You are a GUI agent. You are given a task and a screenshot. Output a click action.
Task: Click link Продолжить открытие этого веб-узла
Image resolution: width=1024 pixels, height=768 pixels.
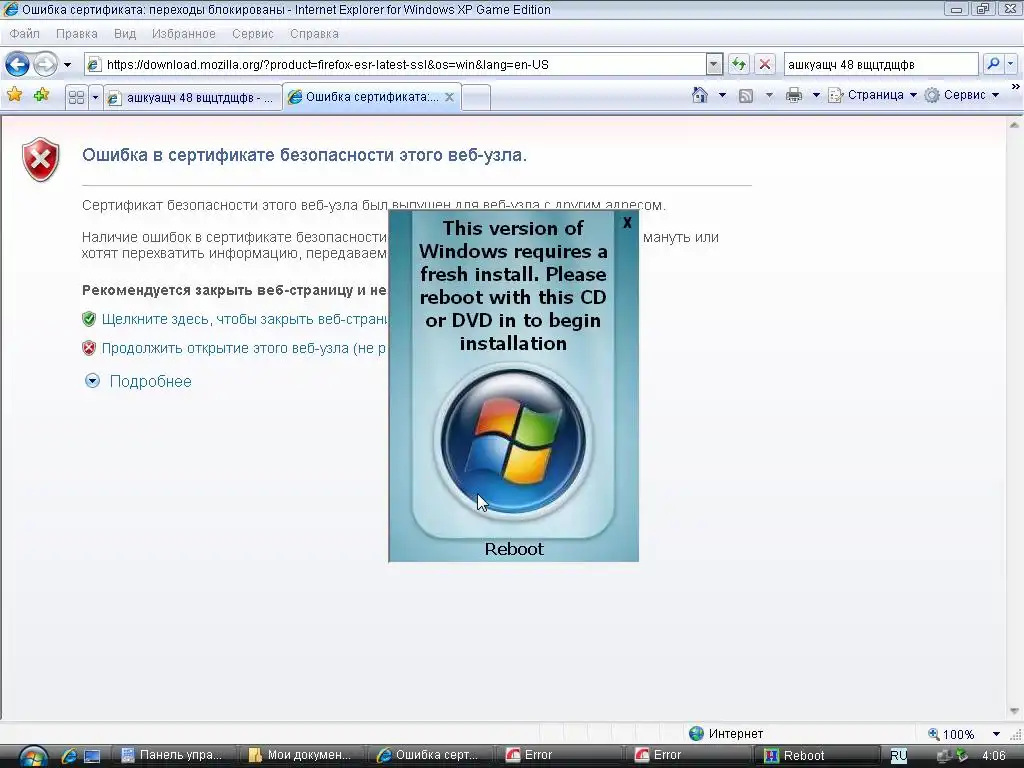tap(244, 348)
